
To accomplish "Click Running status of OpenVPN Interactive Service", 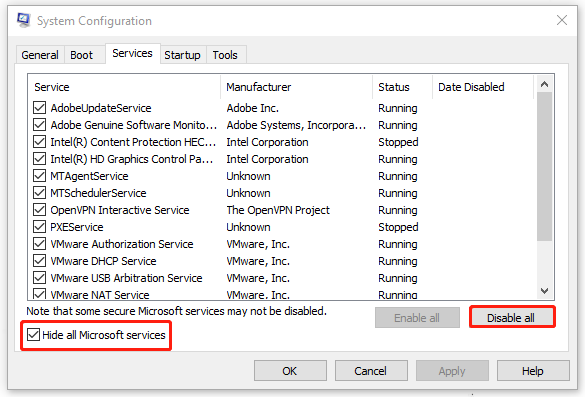I will [398, 210].
